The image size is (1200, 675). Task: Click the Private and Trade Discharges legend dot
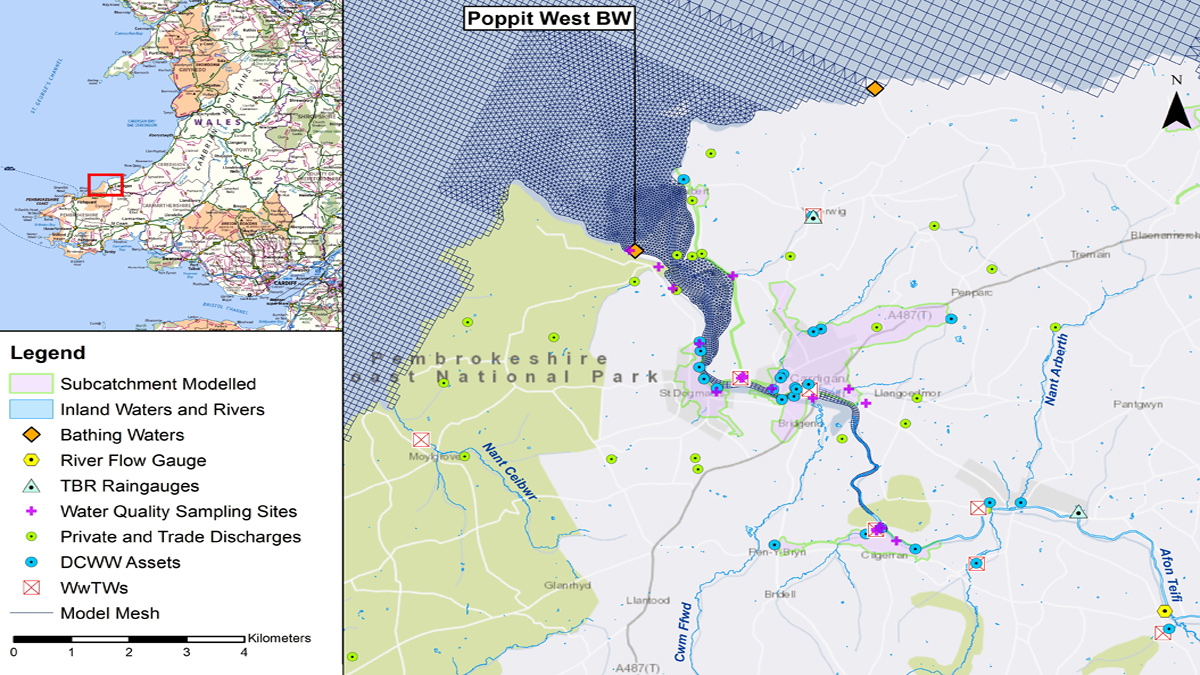(x=32, y=537)
